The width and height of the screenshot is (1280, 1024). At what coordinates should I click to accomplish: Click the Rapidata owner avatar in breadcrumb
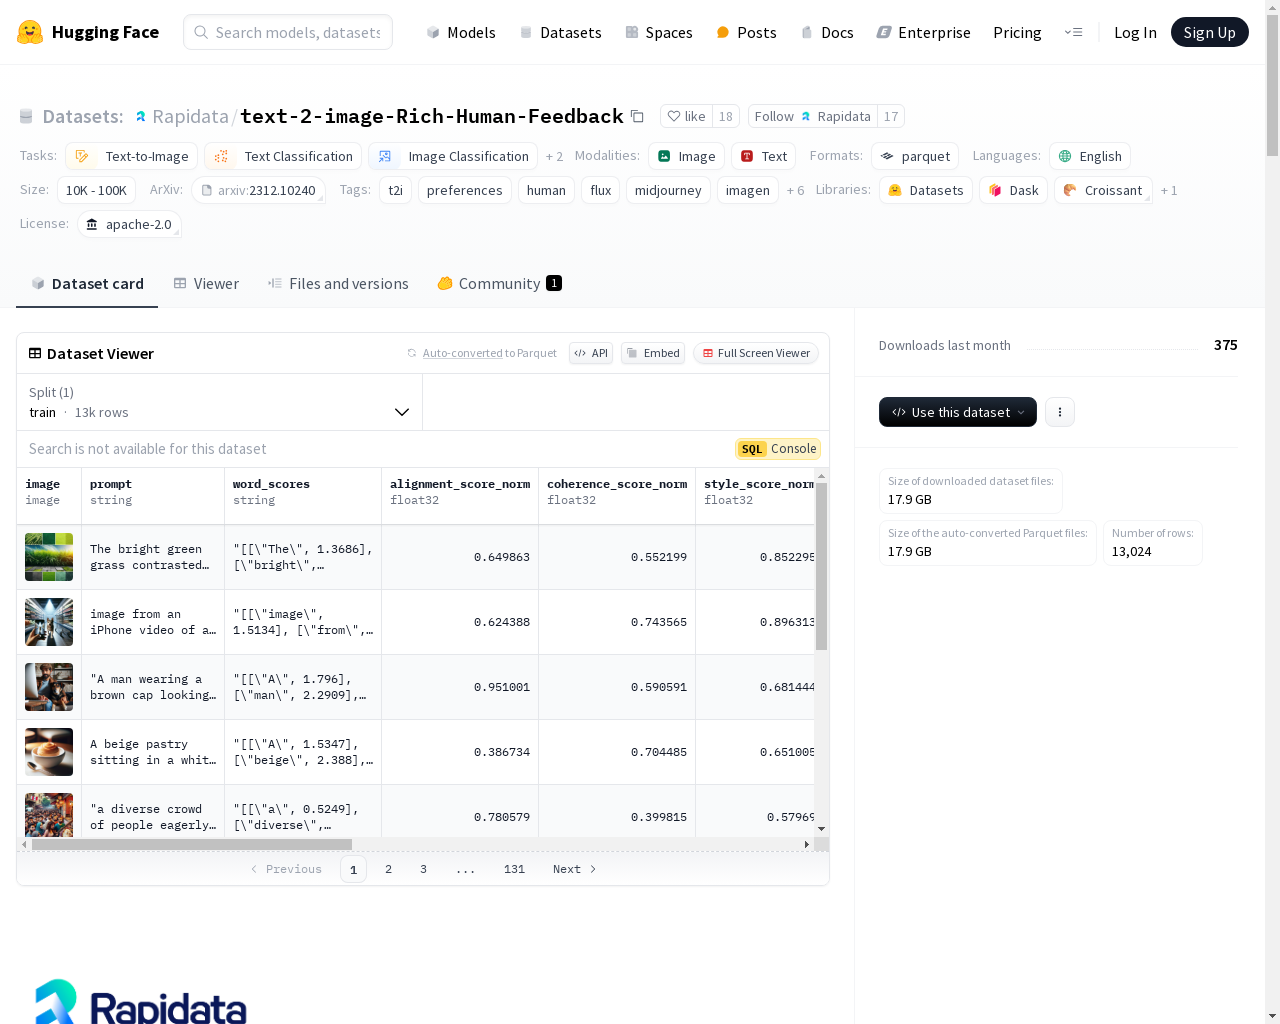[x=141, y=116]
